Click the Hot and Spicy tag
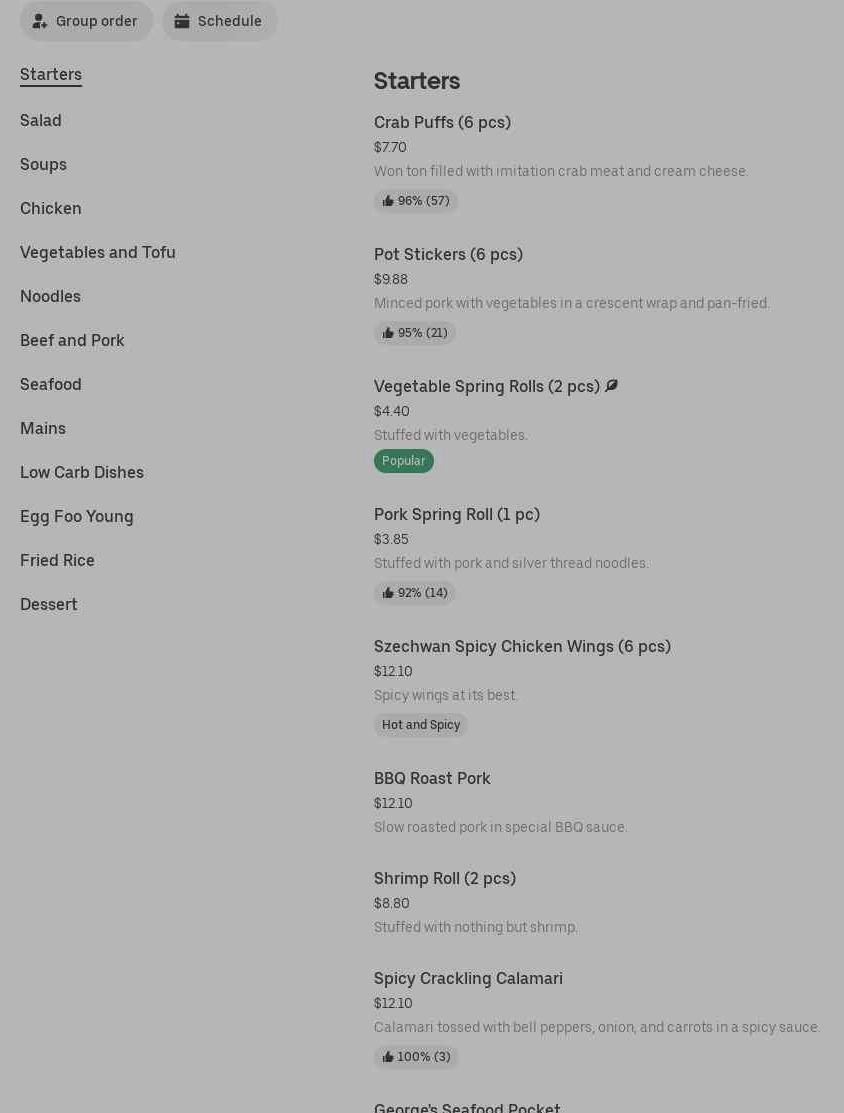 [x=420, y=725]
